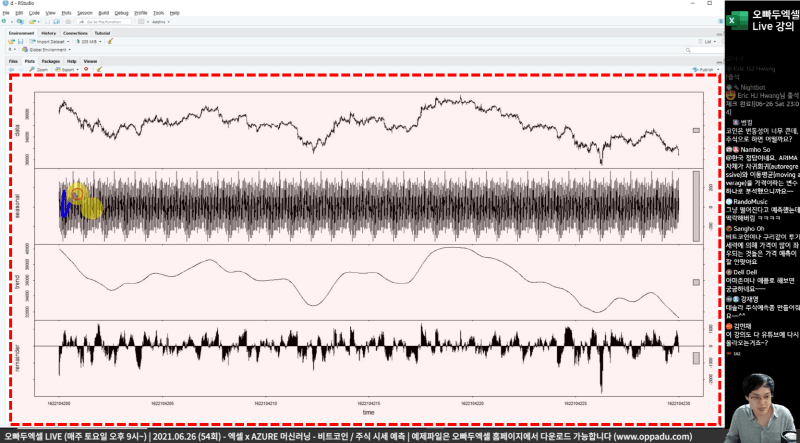
Task: Remove current plot with red X icon
Action: tap(87, 69)
